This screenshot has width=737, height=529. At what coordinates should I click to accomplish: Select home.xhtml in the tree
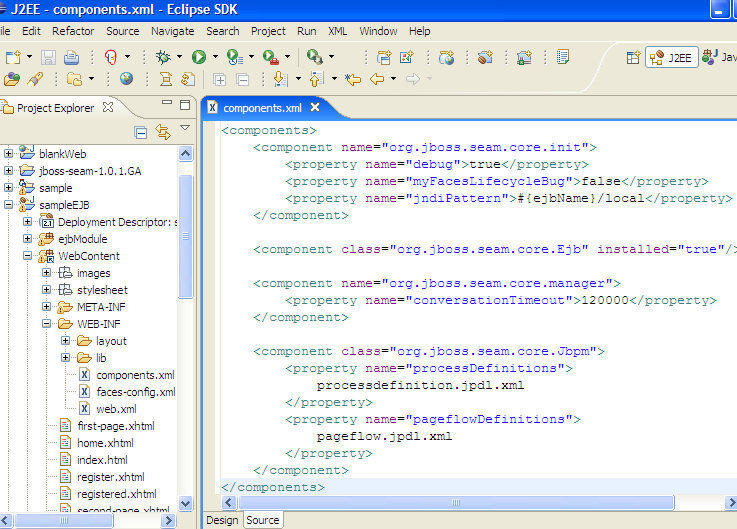[105, 443]
